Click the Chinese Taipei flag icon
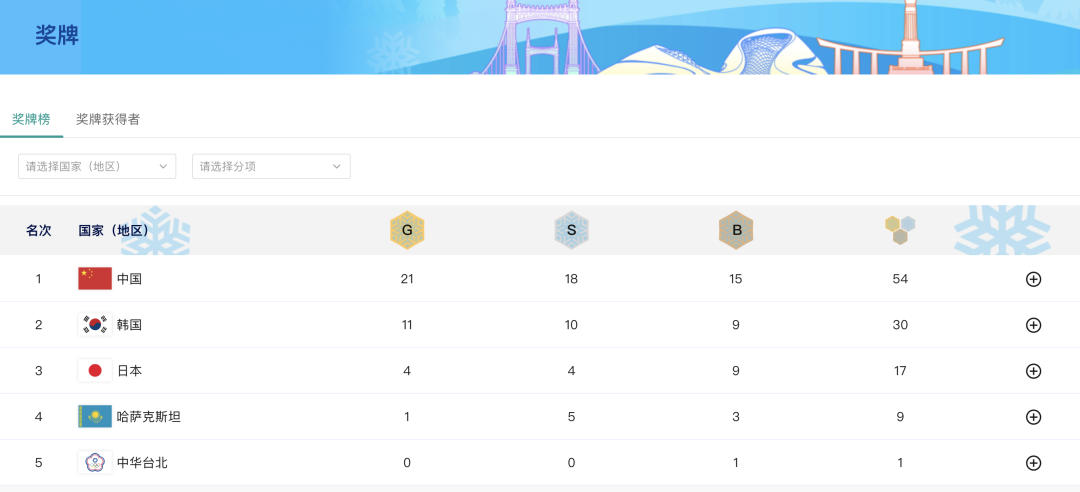 tap(95, 463)
